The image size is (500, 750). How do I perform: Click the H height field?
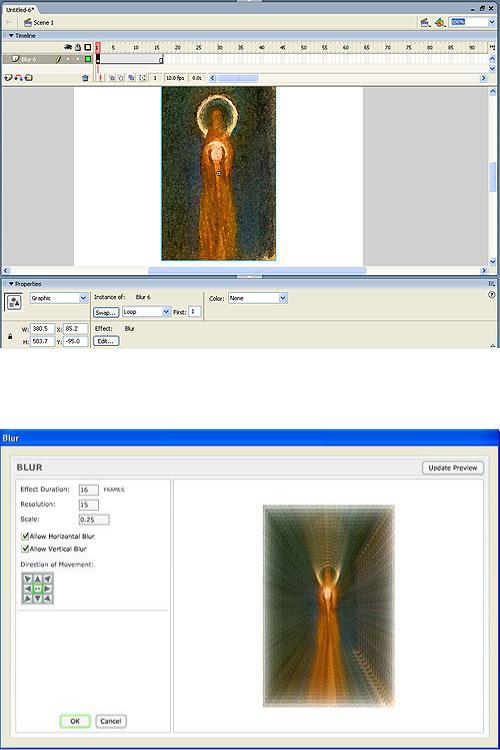pyautogui.click(x=42, y=342)
